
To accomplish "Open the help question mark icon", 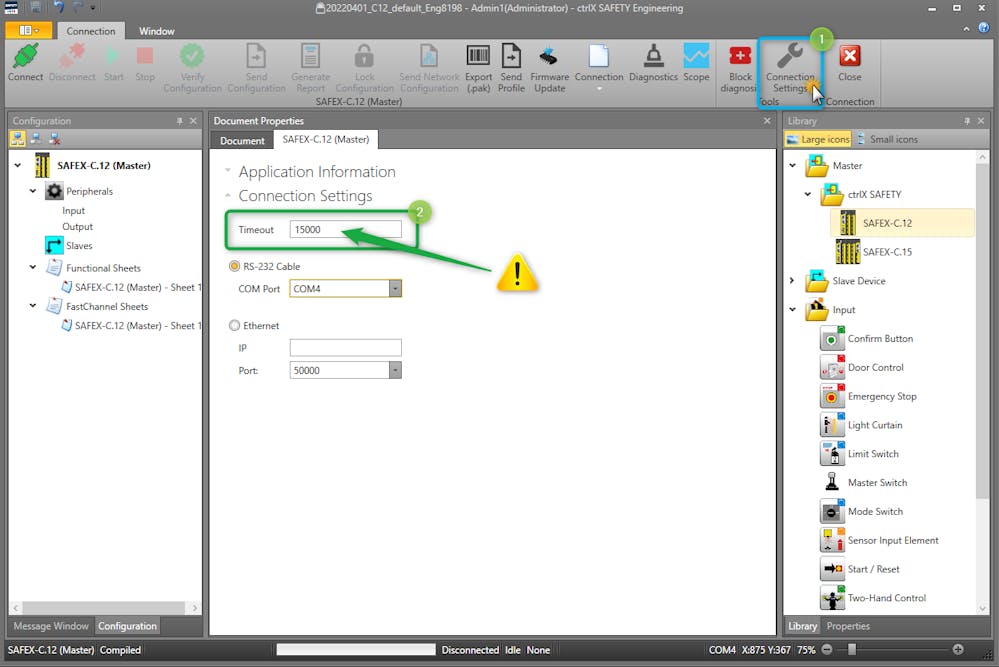I will click(x=984, y=27).
